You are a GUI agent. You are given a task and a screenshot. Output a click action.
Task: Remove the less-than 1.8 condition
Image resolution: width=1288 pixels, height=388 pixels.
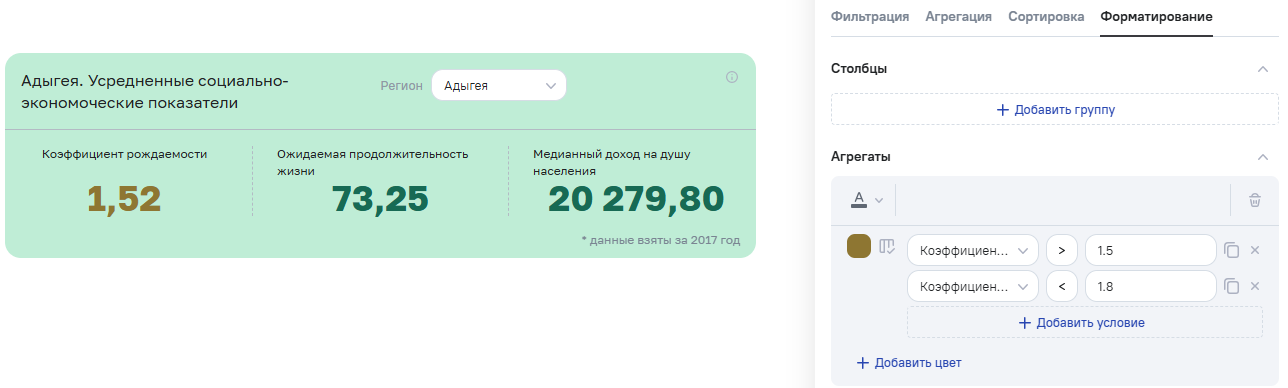[x=1255, y=287]
